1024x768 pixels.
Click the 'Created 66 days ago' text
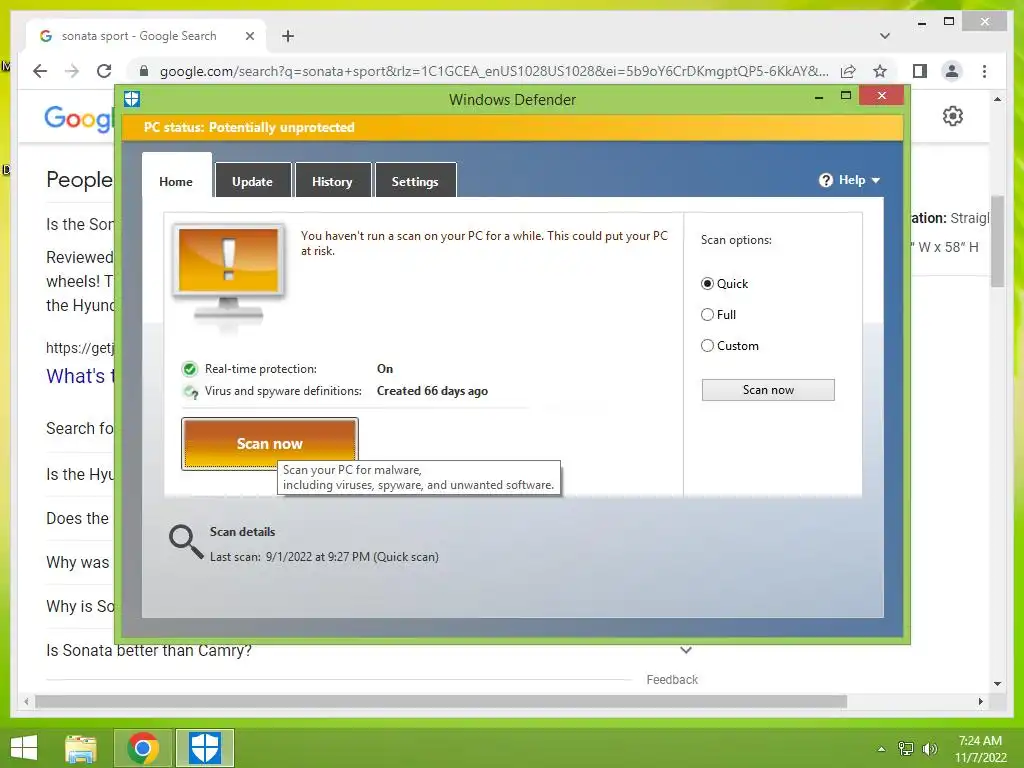click(432, 391)
